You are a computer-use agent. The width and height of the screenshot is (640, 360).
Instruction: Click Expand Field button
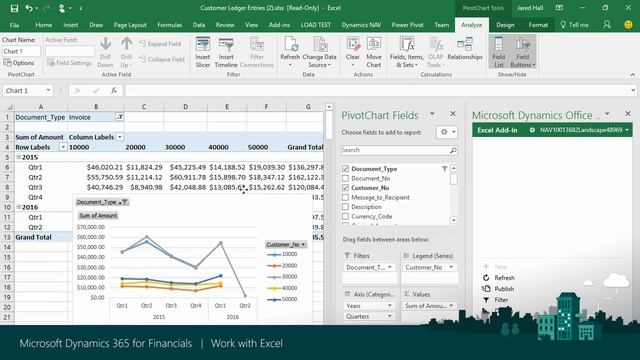pyautogui.click(x=160, y=44)
